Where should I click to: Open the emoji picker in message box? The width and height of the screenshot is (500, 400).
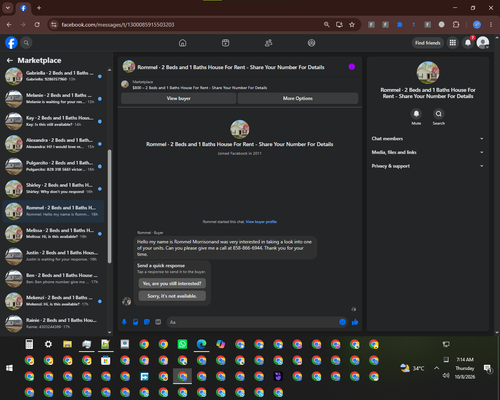(x=342, y=322)
